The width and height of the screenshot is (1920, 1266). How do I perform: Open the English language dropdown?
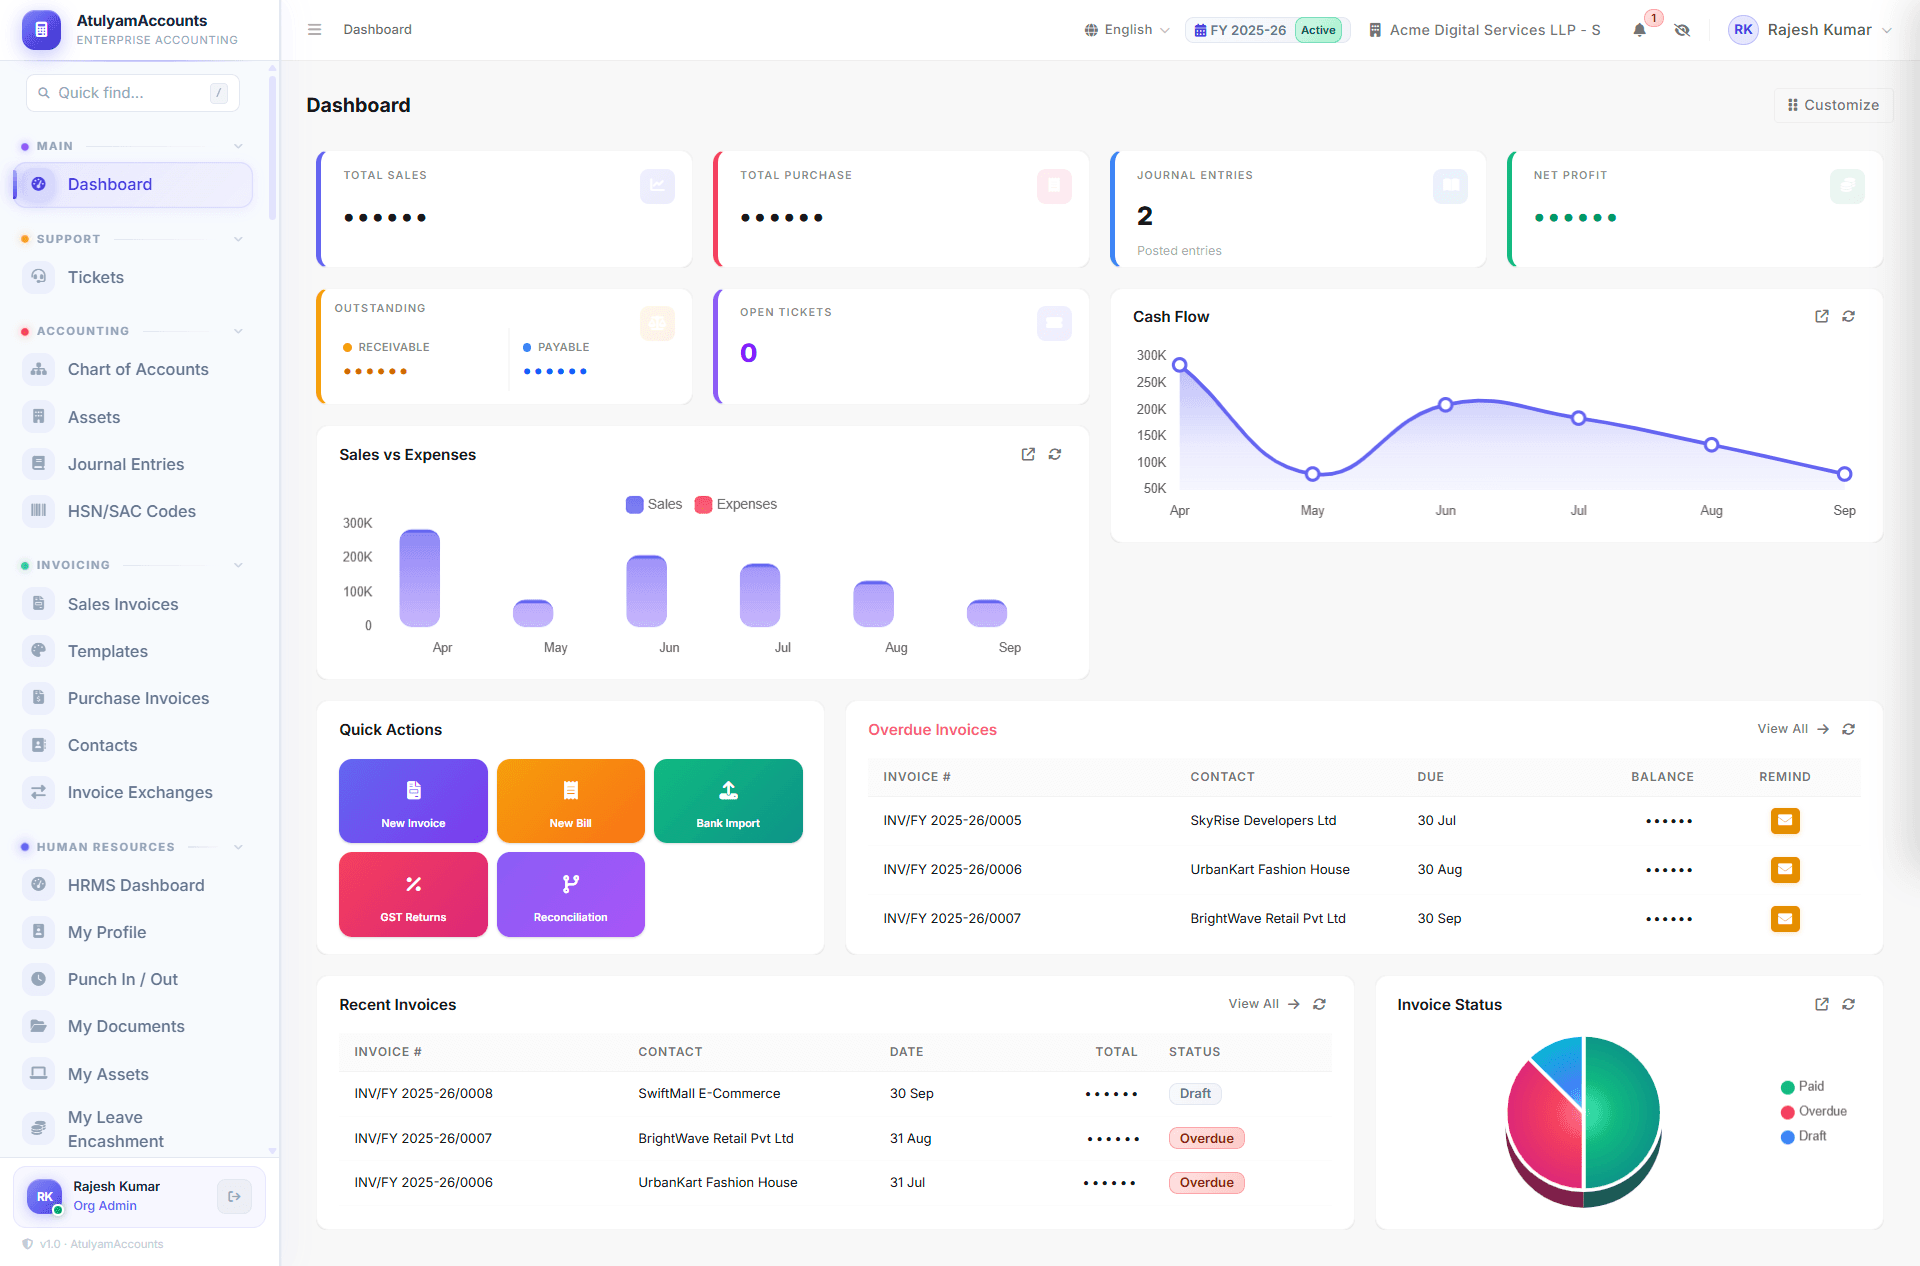(x=1127, y=30)
